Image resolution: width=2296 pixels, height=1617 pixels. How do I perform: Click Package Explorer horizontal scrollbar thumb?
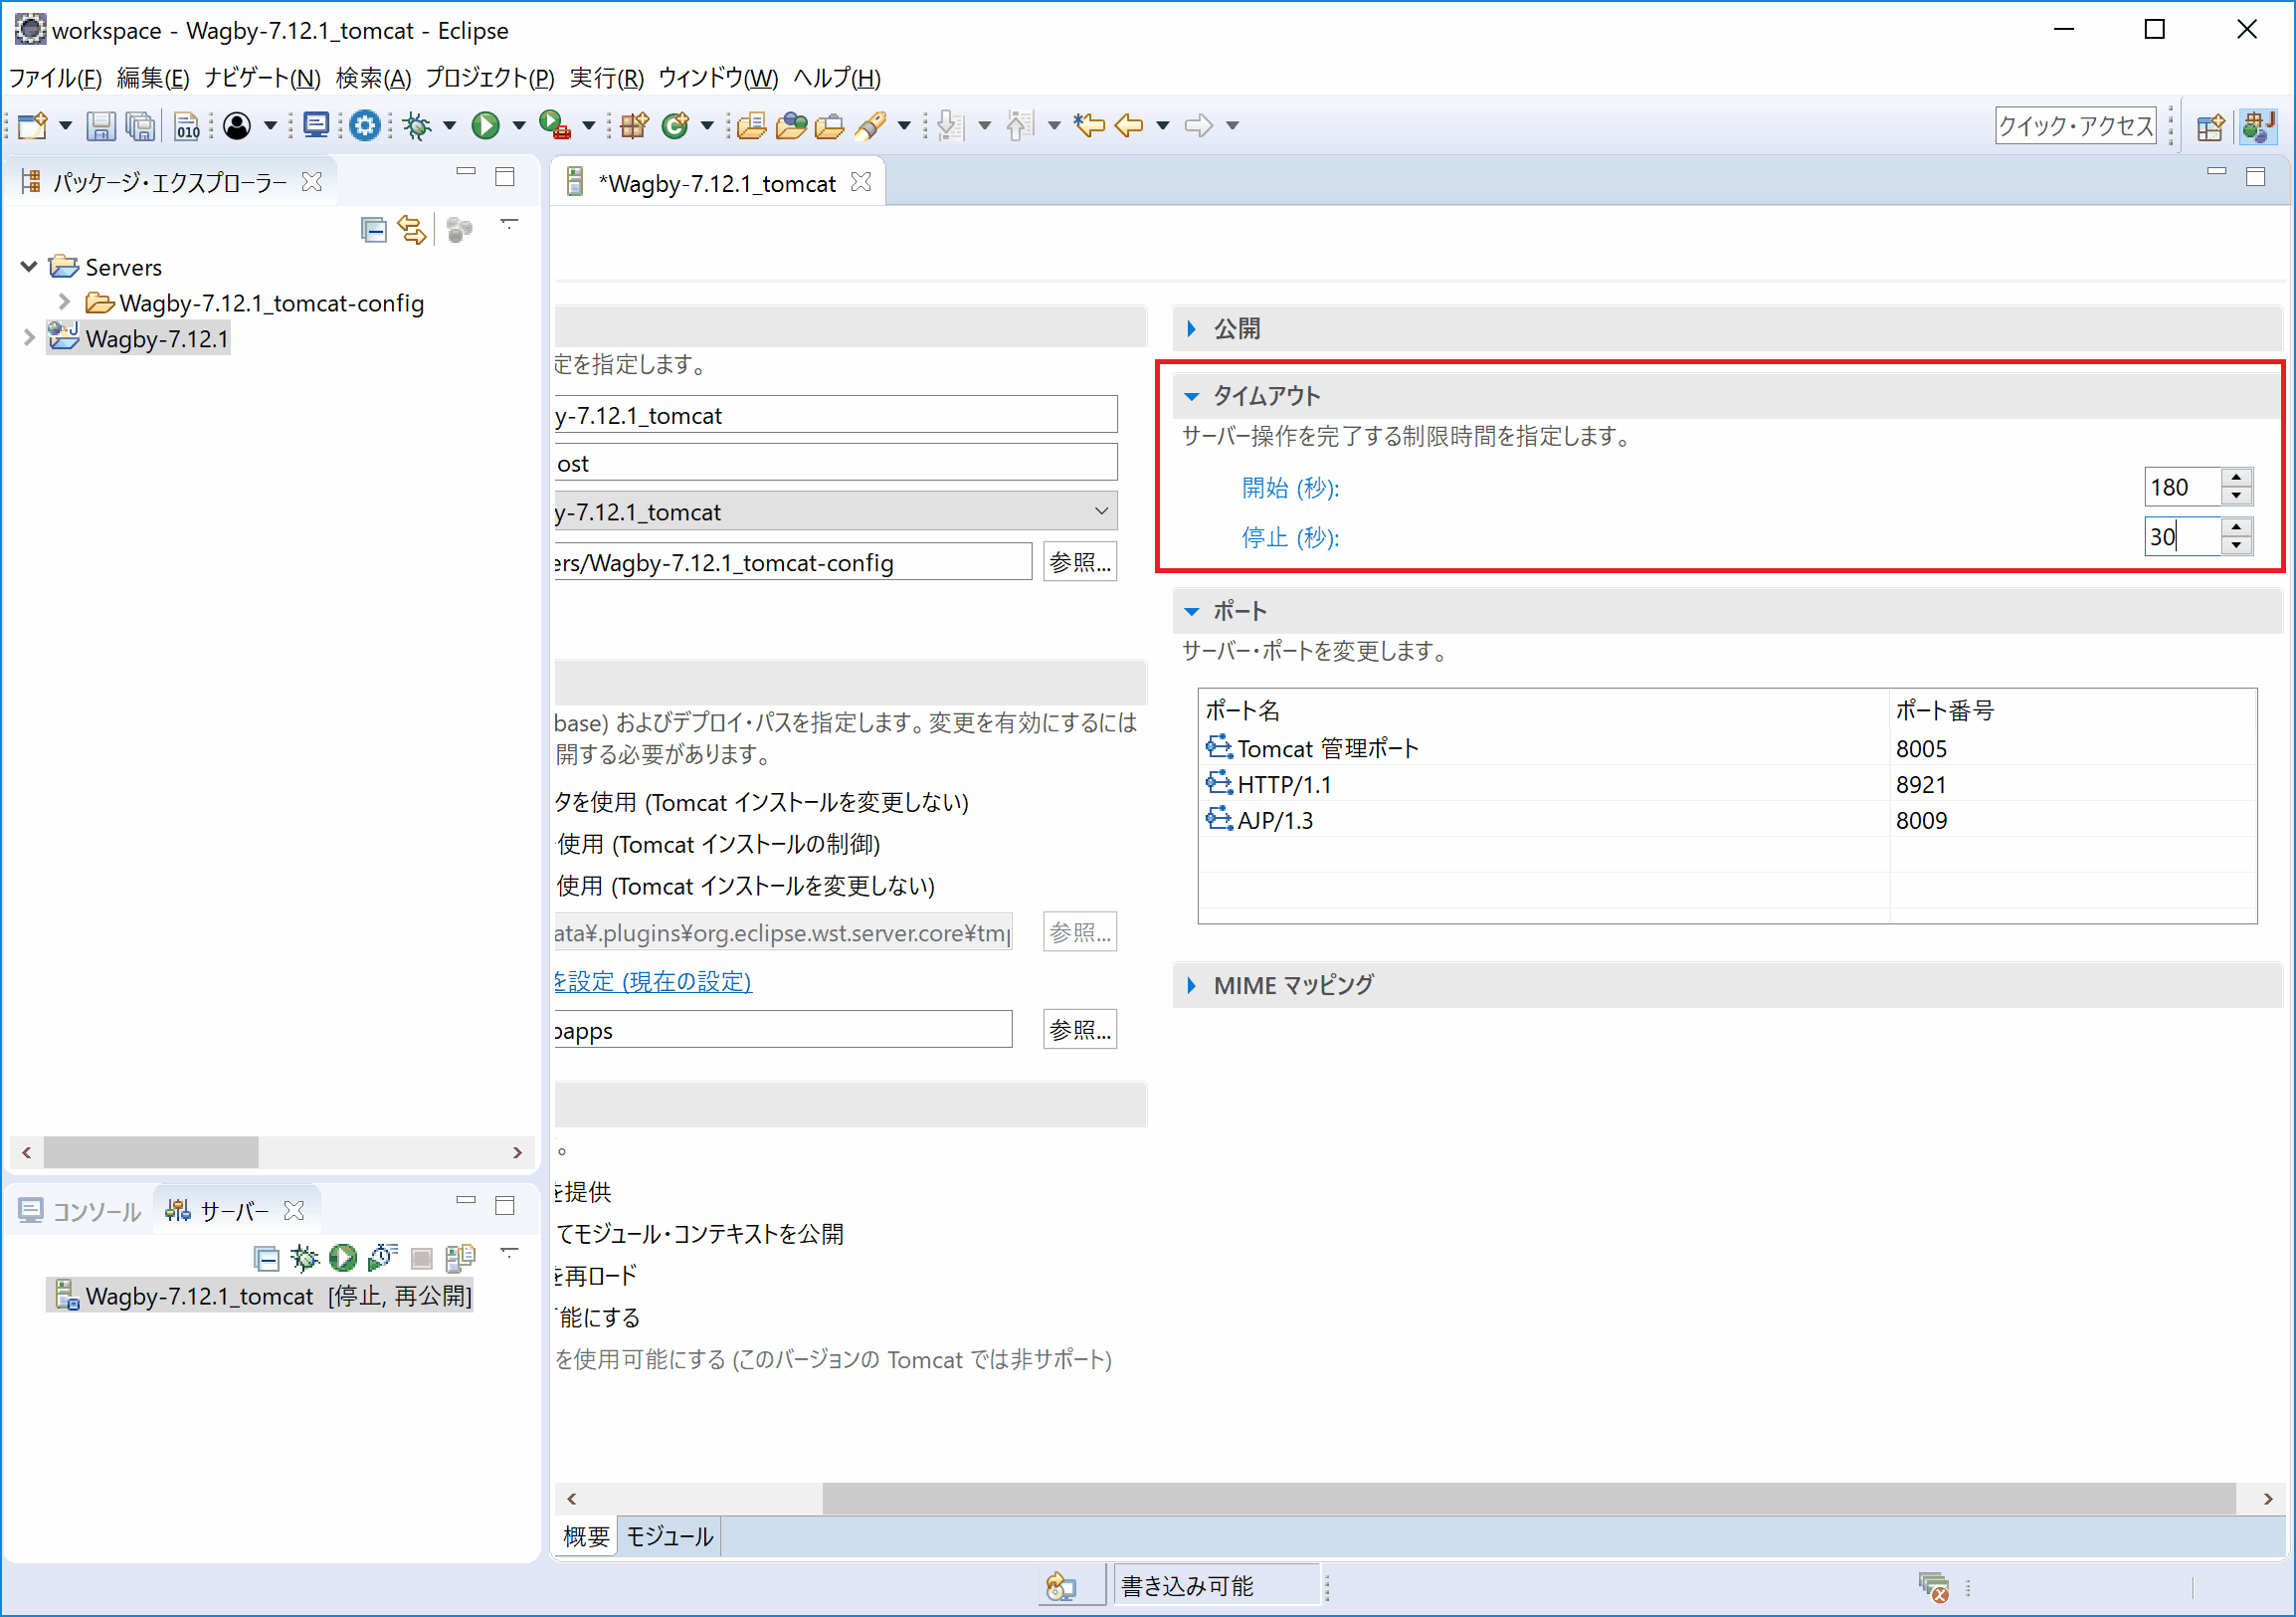tap(151, 1153)
